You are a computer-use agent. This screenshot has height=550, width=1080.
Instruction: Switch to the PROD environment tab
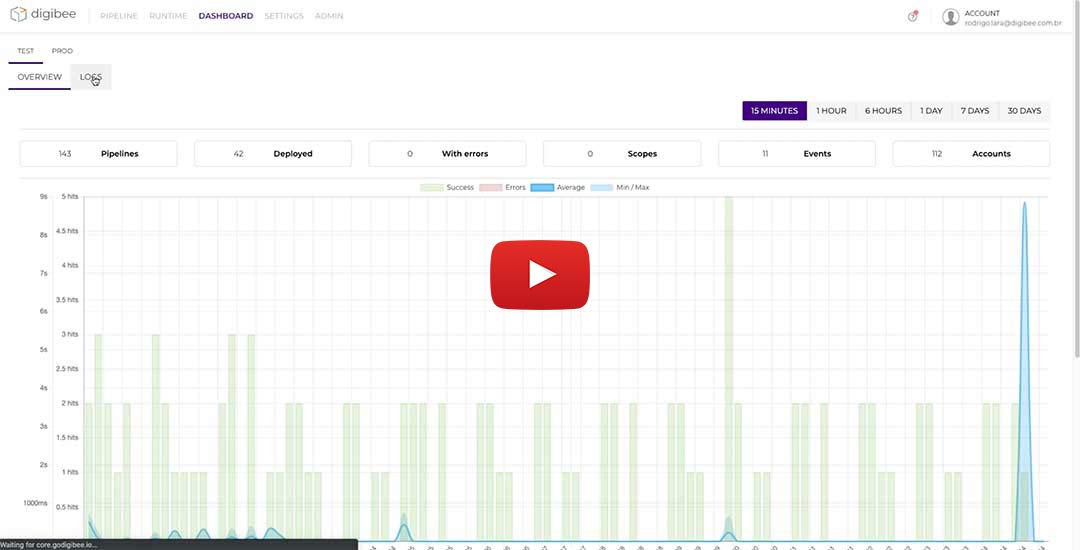(x=62, y=51)
